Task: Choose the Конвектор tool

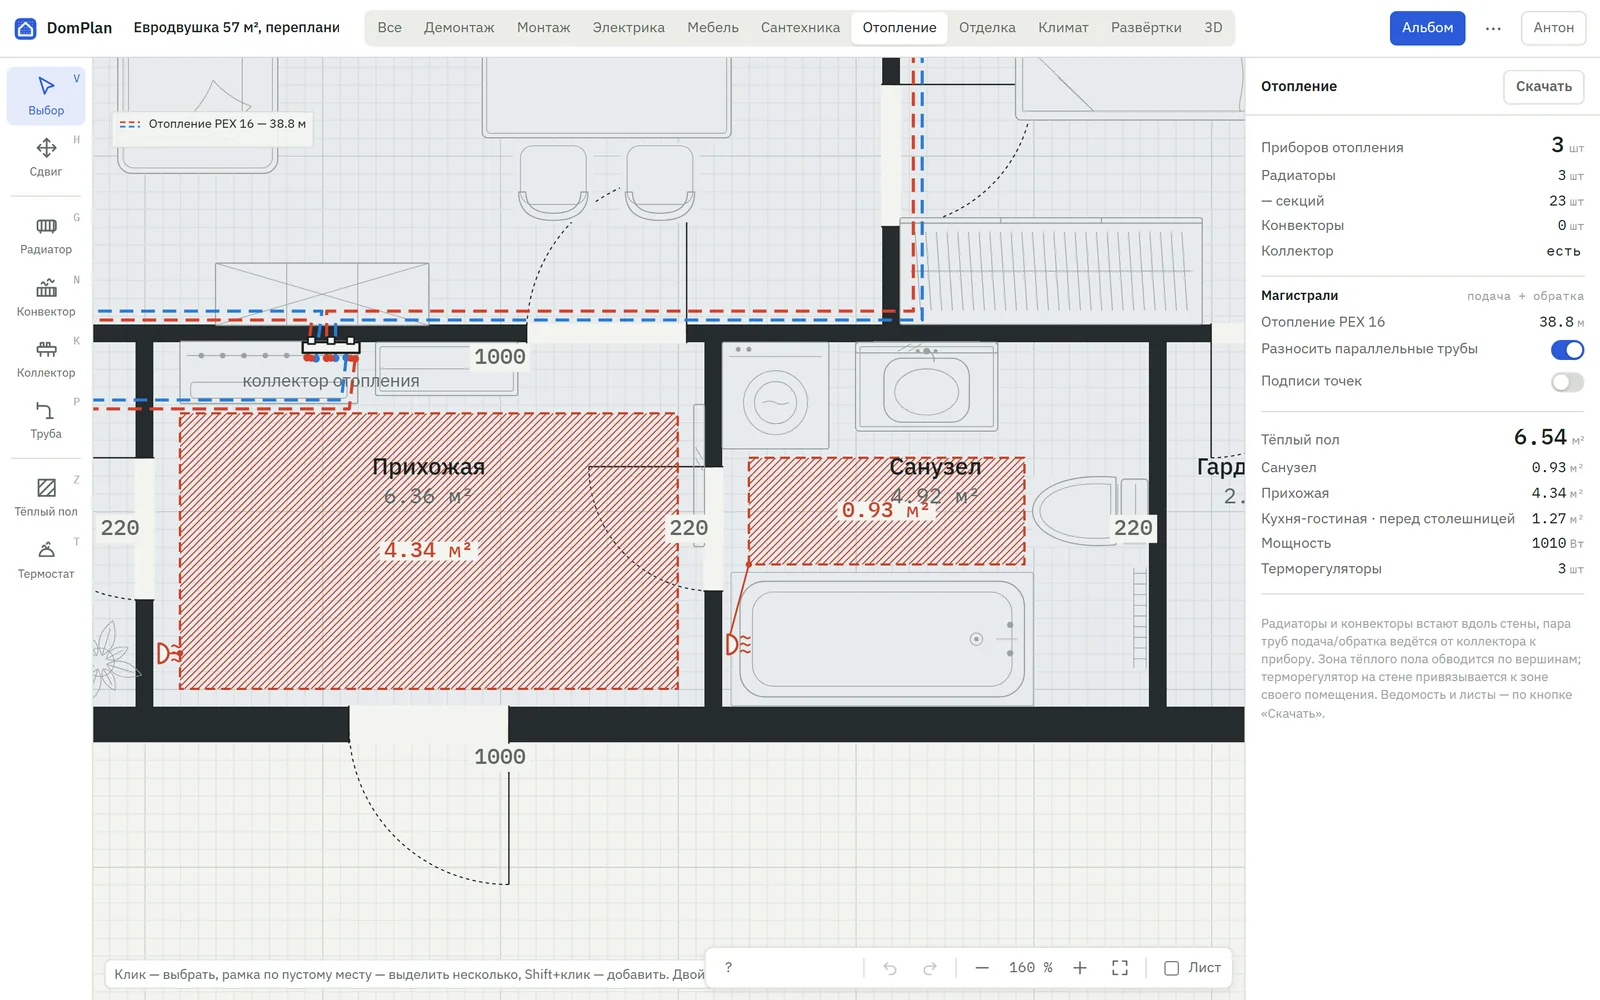Action: coord(46,298)
